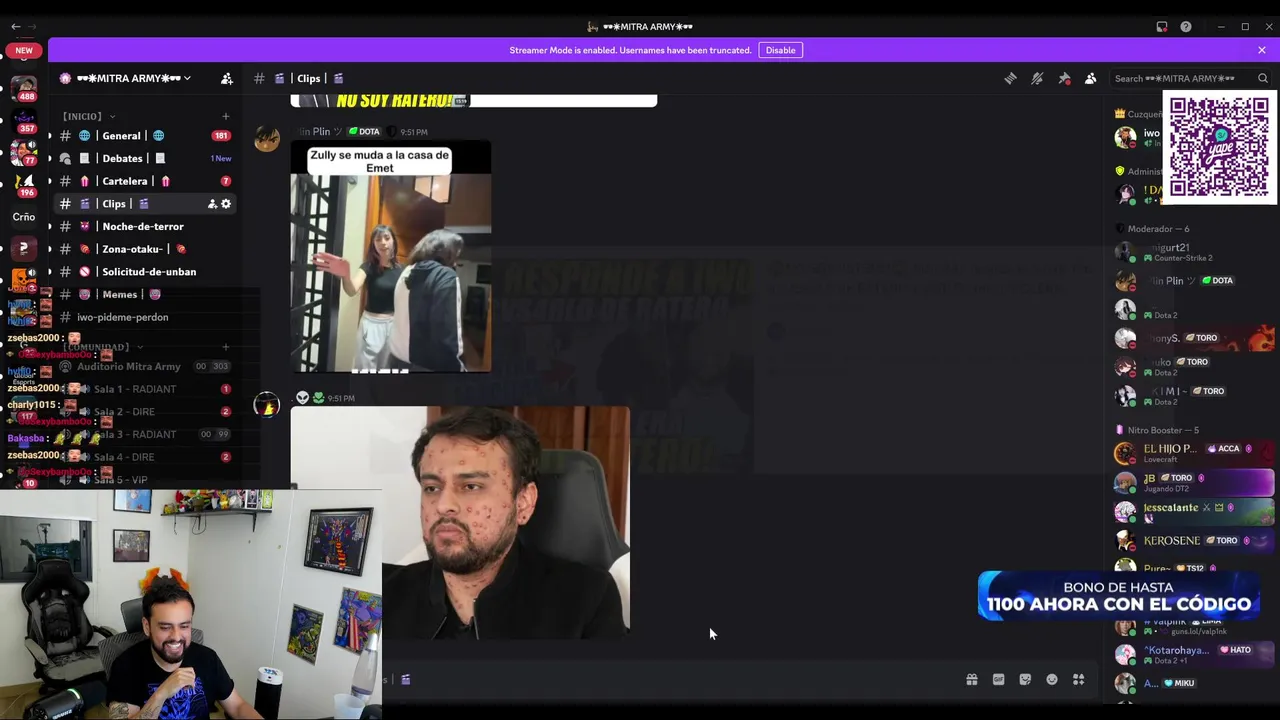Collapse the INICIO category
Screen dimensions: 1280x720
pyautogui.click(x=88, y=116)
